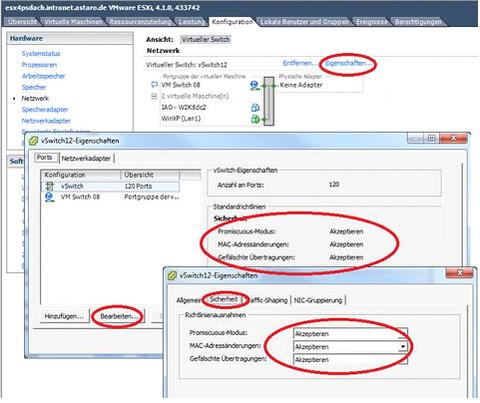Open the MAC-Adressänderungen dropdown
Image resolution: width=480 pixels, height=403 pixels.
pos(350,347)
